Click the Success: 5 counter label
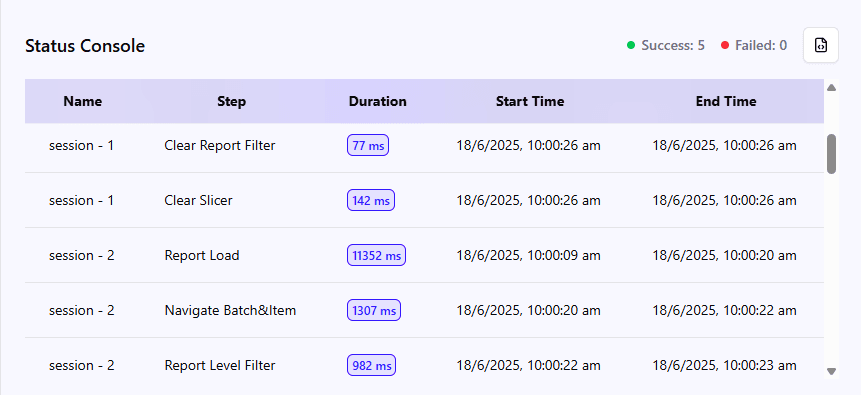 (x=673, y=45)
